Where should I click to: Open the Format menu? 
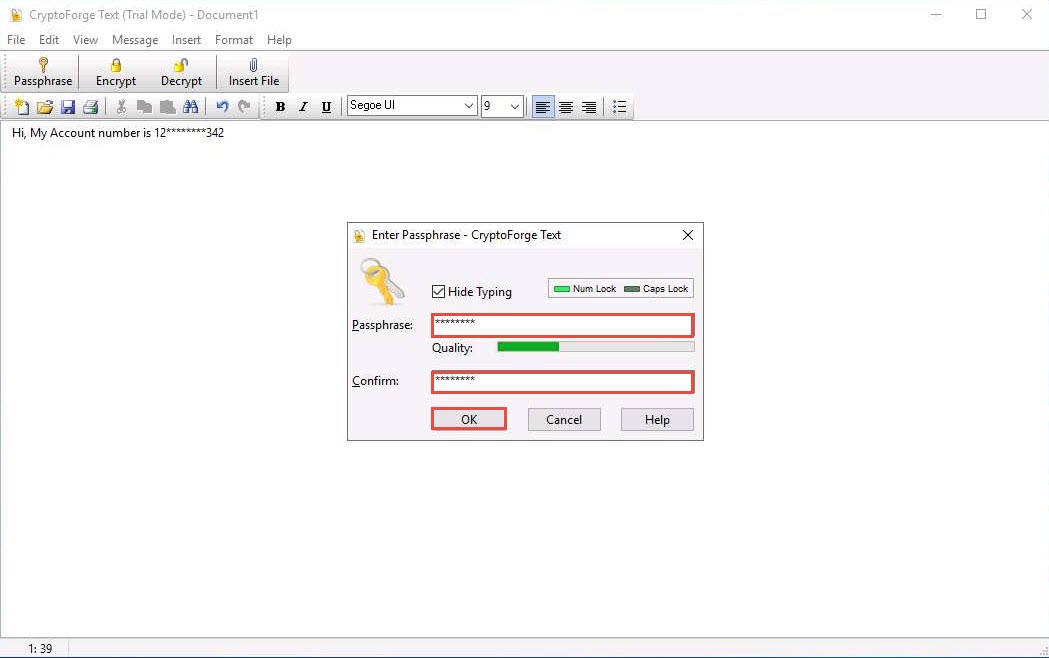(x=234, y=40)
